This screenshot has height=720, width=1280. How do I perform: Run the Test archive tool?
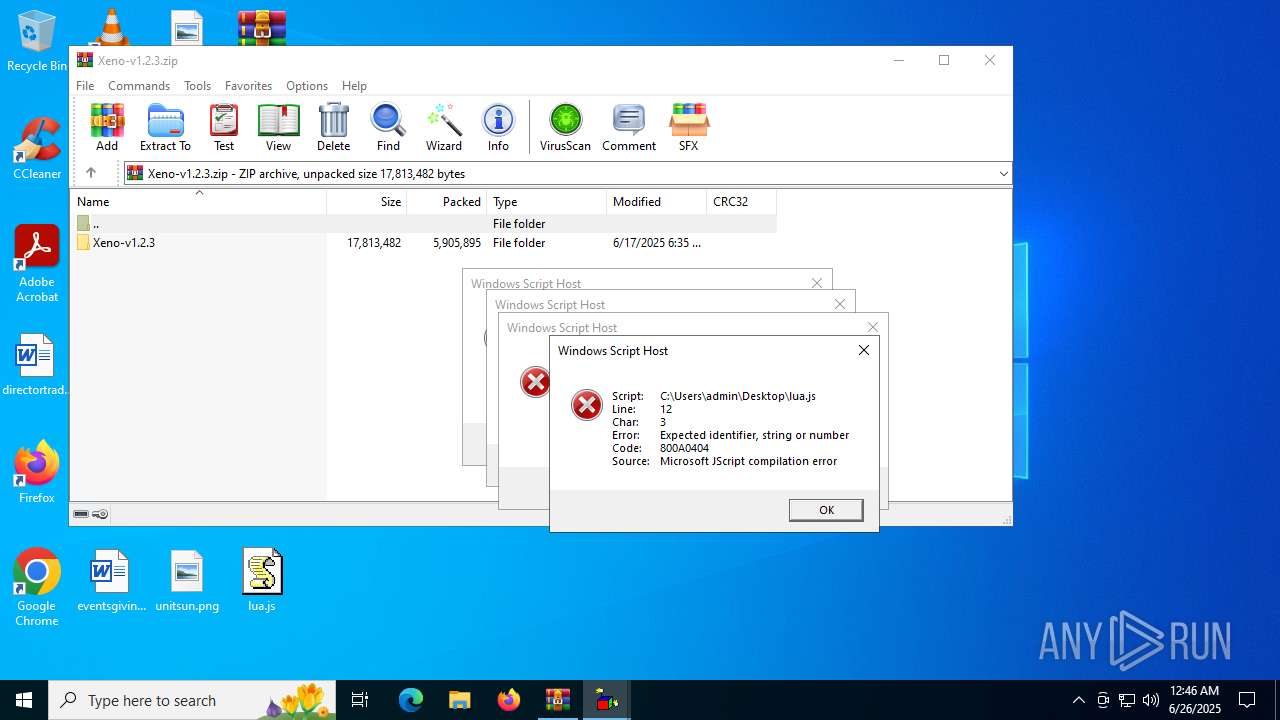[x=224, y=127]
